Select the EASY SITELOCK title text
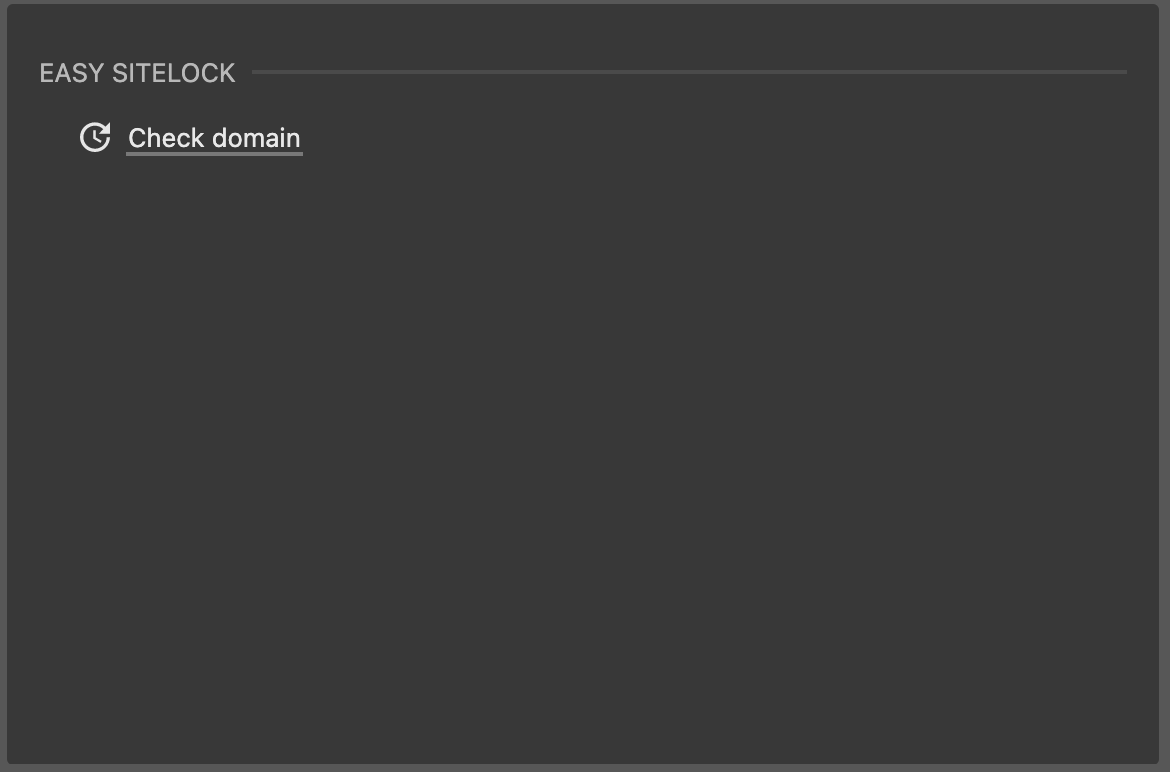The image size is (1170, 772). [137, 73]
